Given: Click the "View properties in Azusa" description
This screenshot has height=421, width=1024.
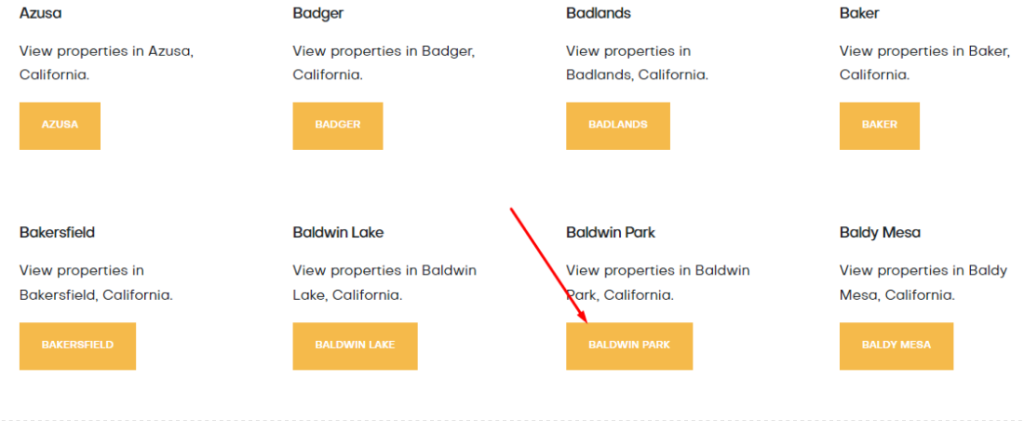Looking at the screenshot, I should coord(106,62).
